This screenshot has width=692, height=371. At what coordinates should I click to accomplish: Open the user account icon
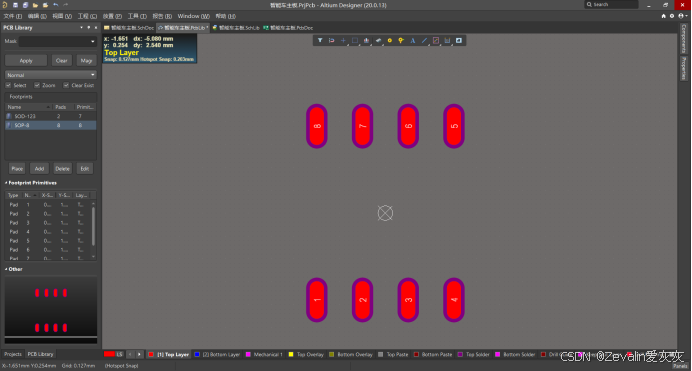682,16
